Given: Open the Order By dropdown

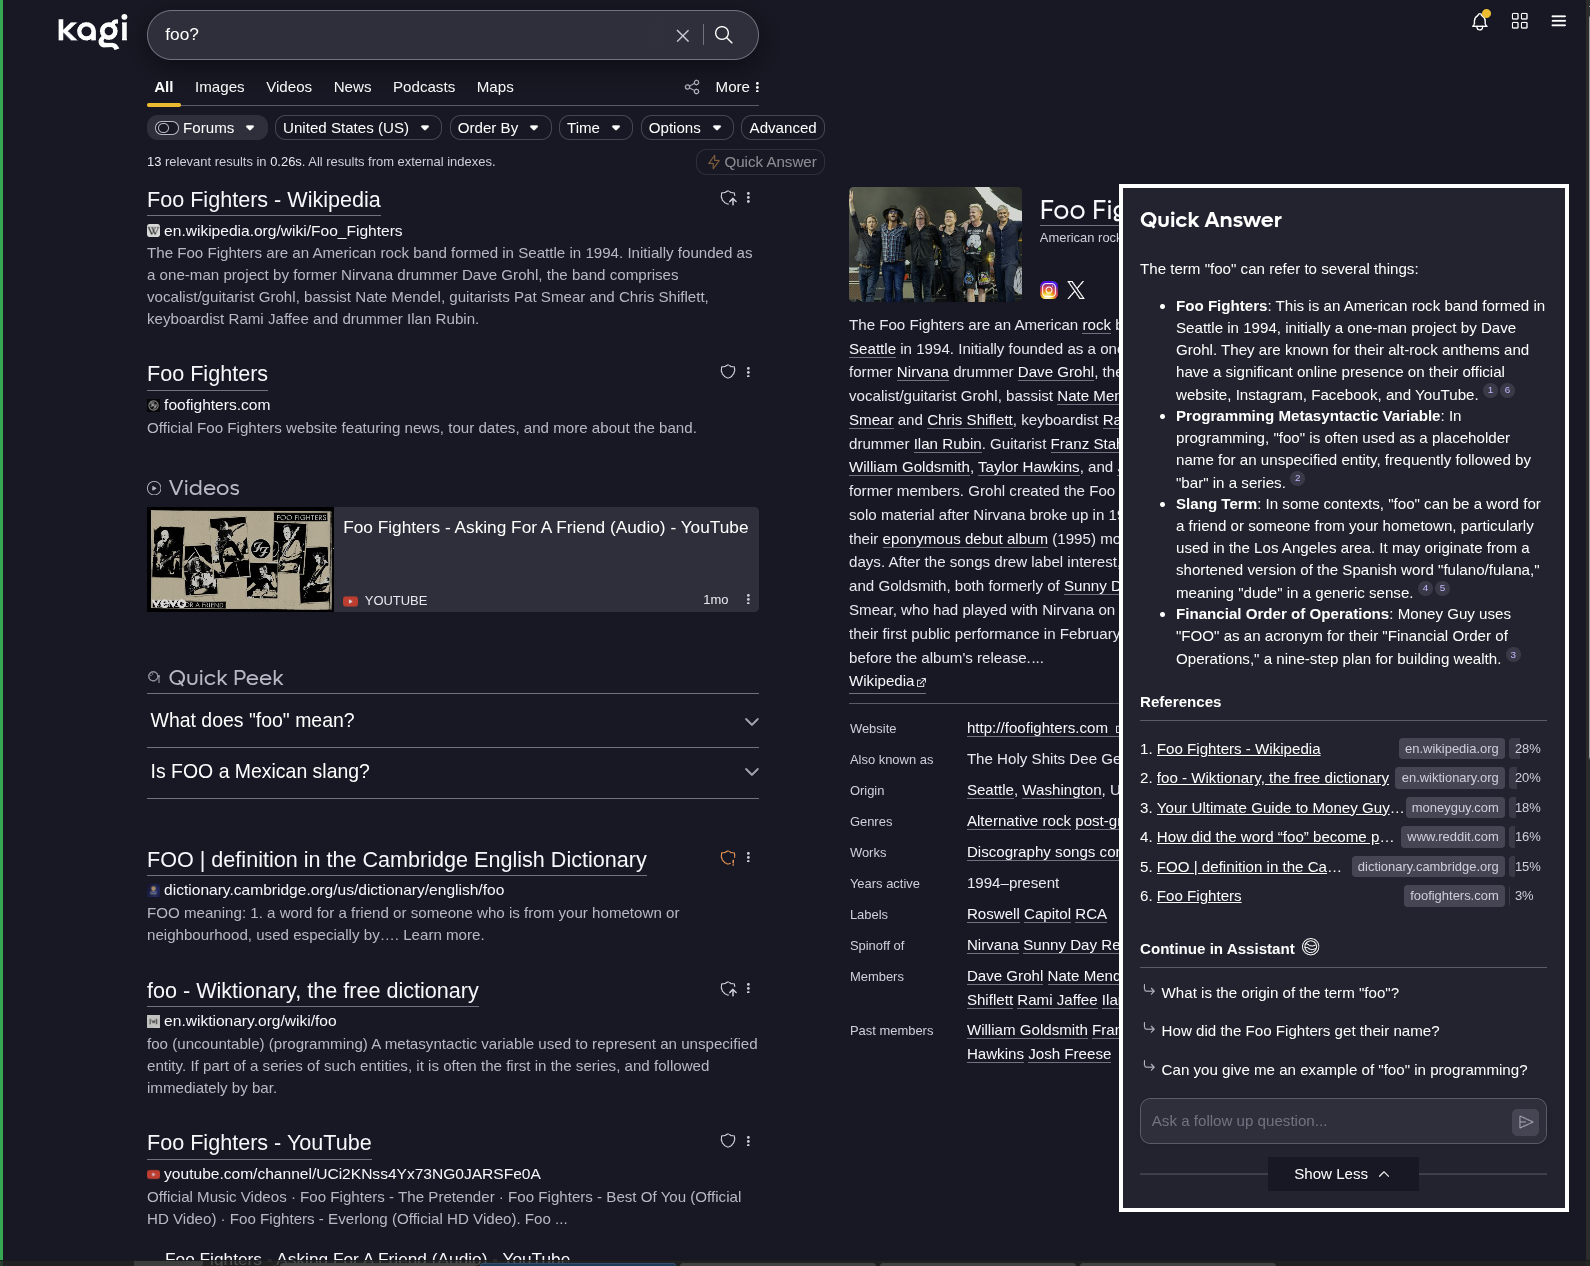Looking at the screenshot, I should (x=498, y=128).
